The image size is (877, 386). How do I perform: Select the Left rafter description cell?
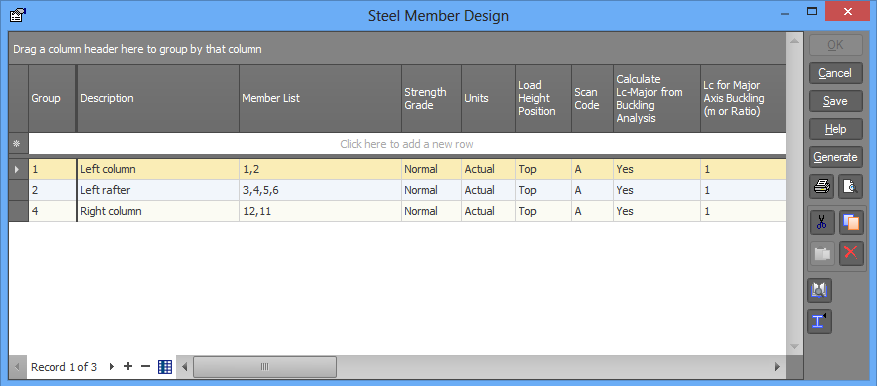(158, 190)
